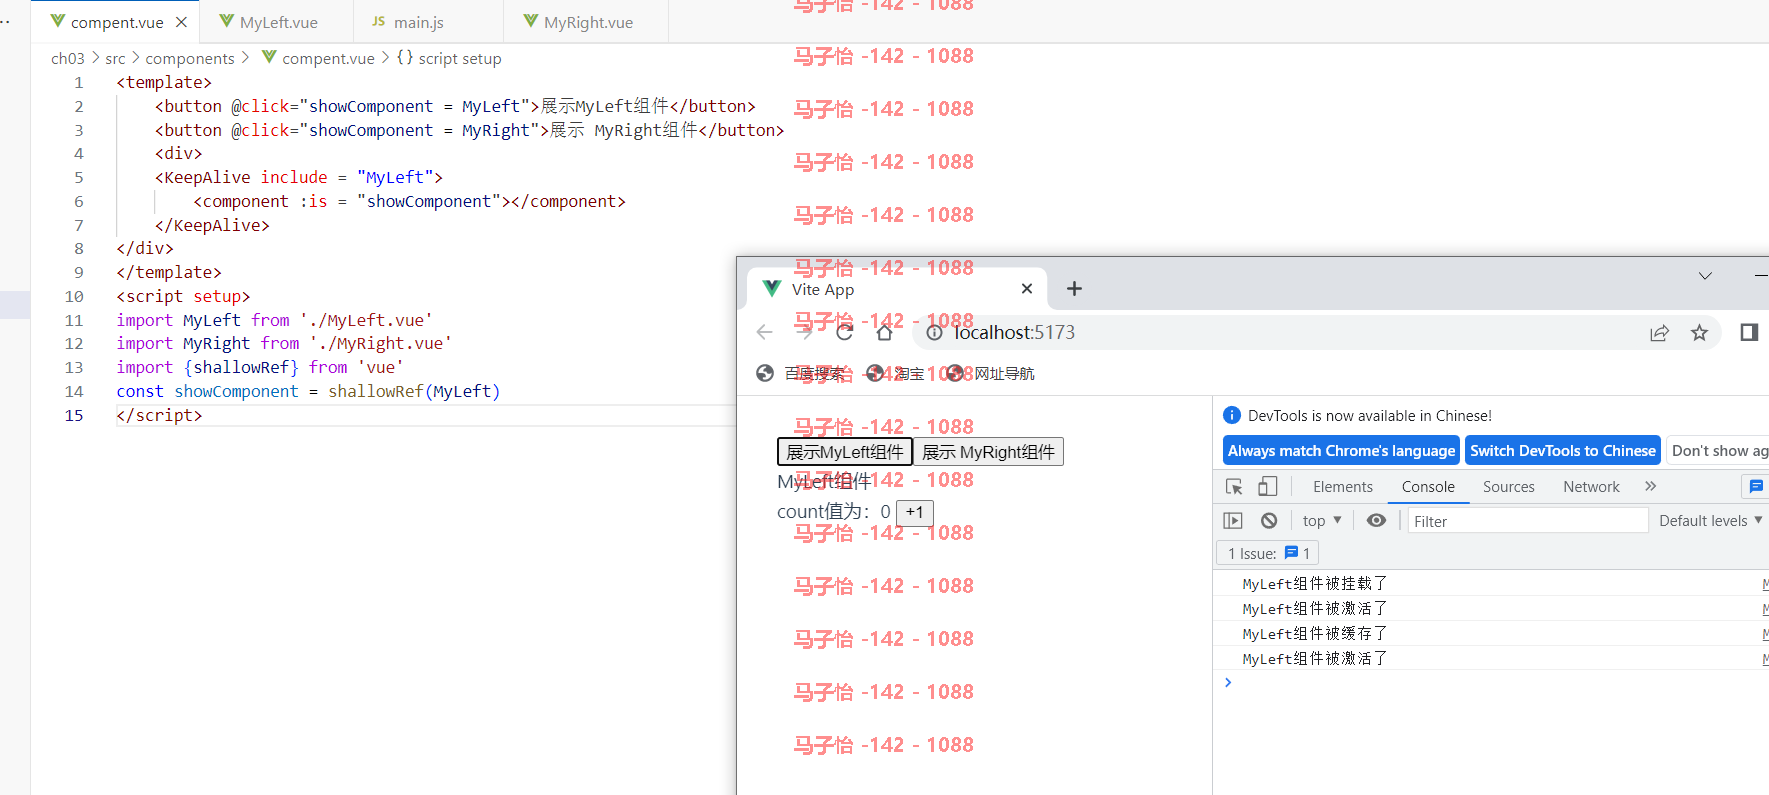Activate the inspect element tool

[1234, 487]
